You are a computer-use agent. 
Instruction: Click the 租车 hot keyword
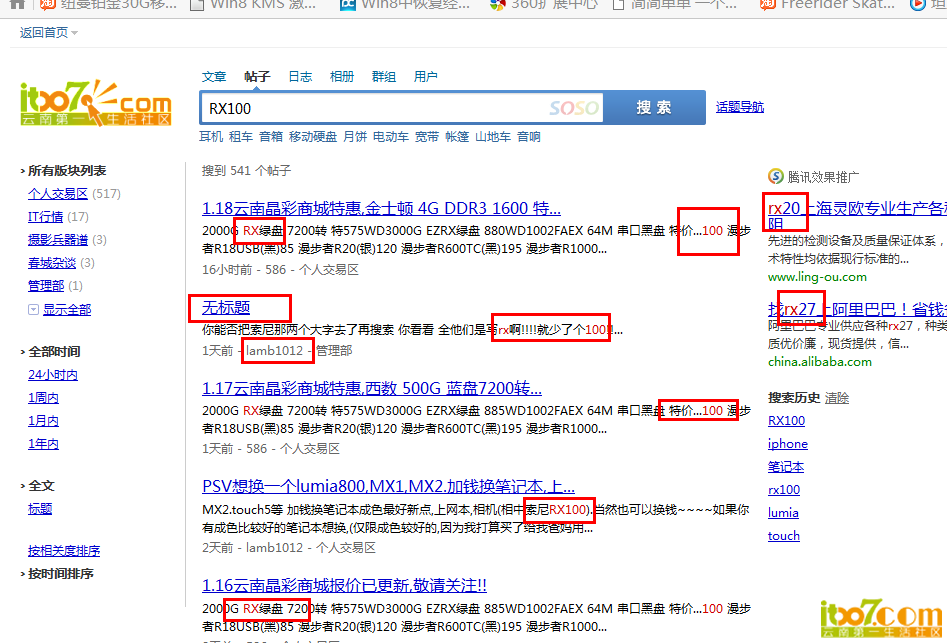click(x=241, y=137)
